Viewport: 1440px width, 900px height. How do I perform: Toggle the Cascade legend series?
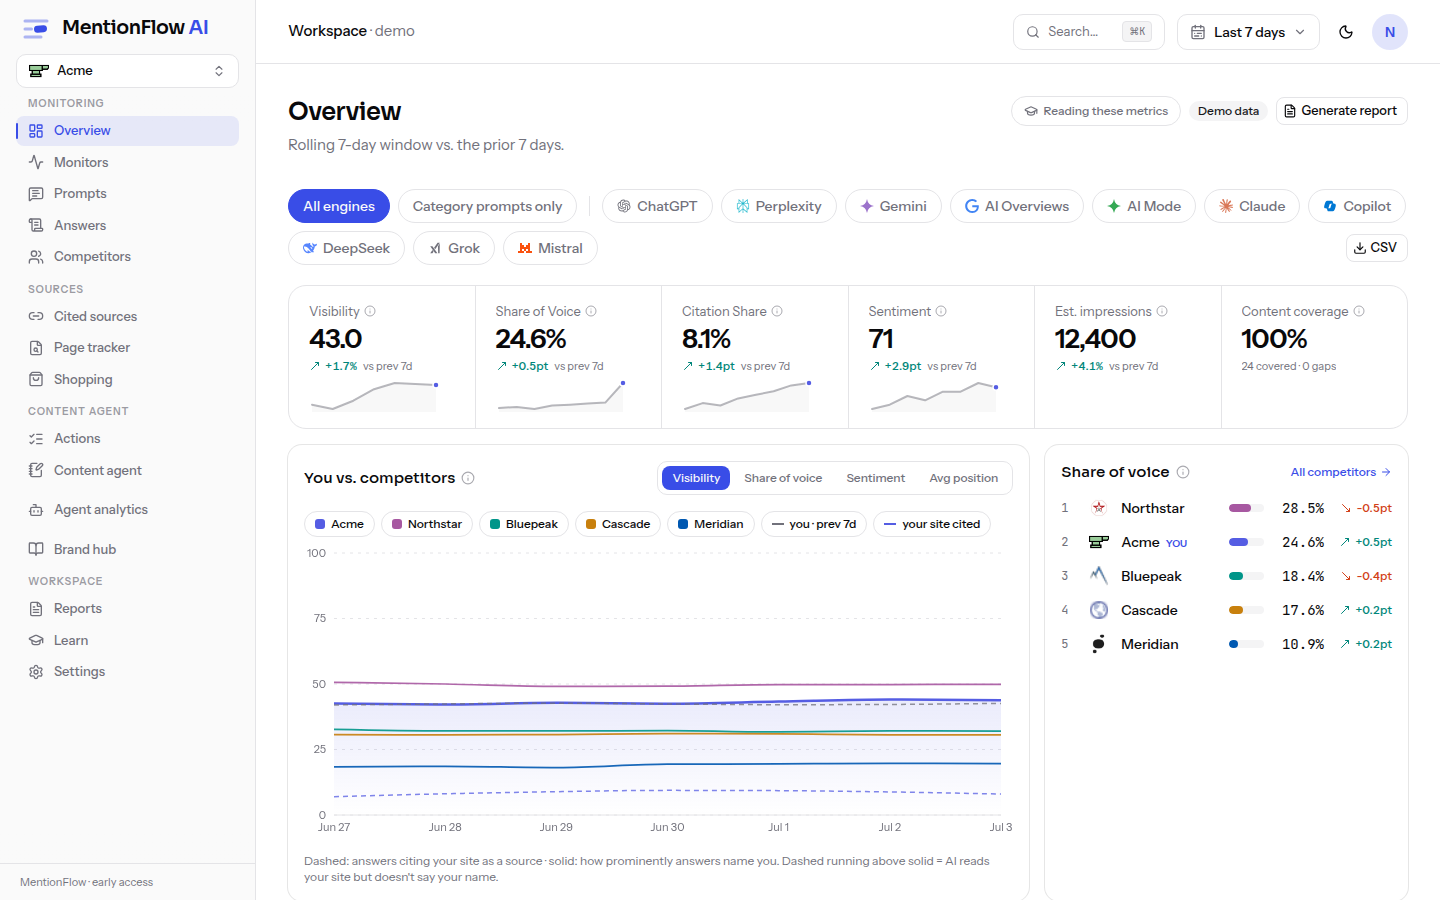[618, 524]
